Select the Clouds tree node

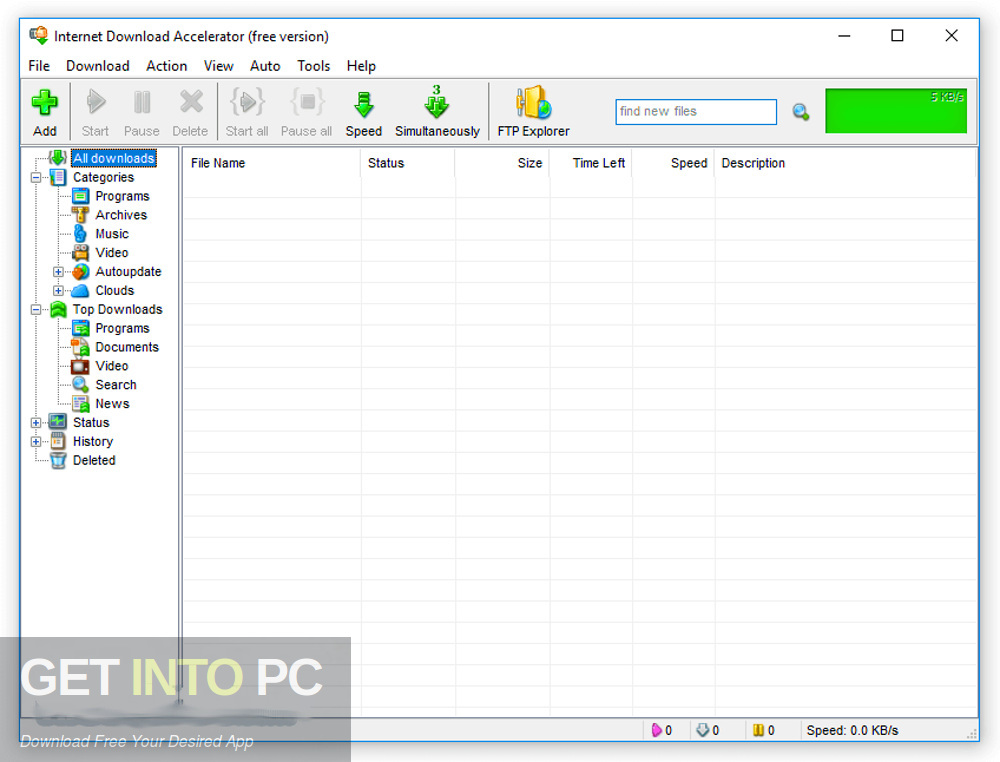point(115,290)
